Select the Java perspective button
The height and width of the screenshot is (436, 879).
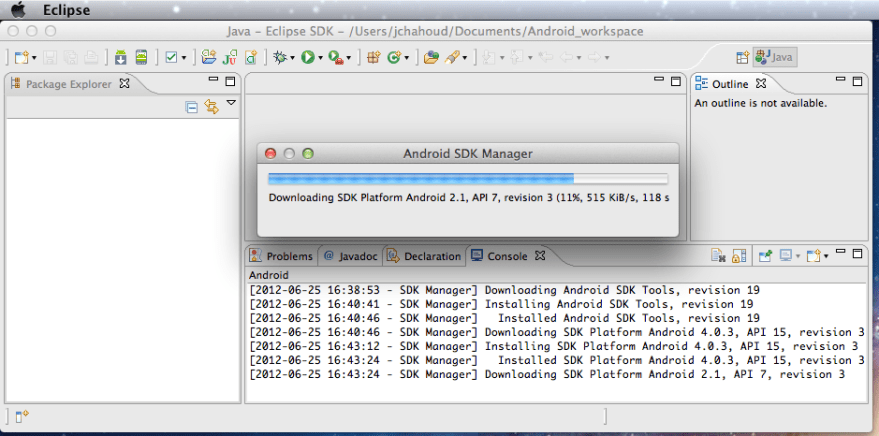[775, 58]
